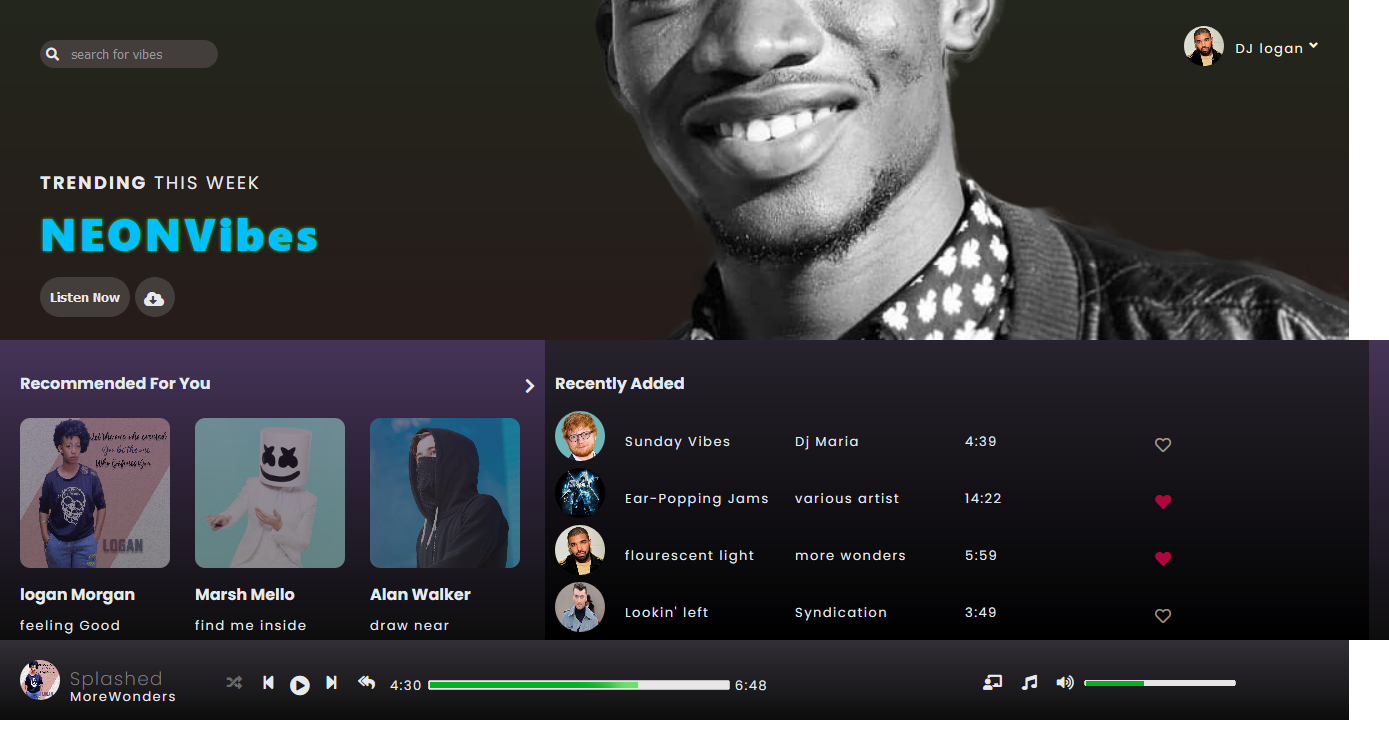The image size is (1389, 730).
Task: Seek within the song progress bar
Action: 579,685
